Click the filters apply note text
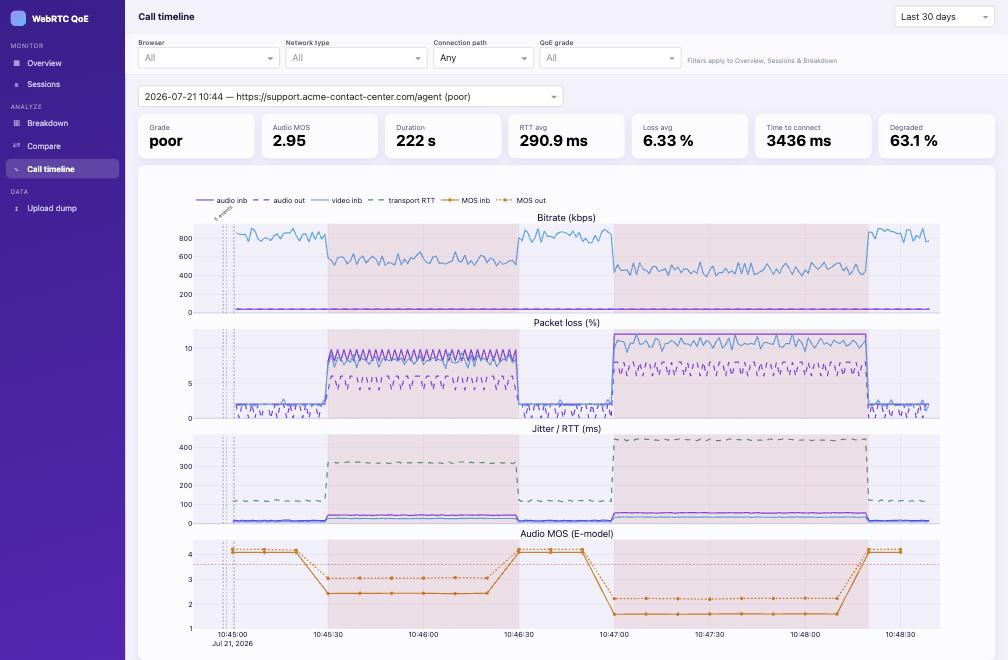The image size is (1008, 660). pos(762,60)
